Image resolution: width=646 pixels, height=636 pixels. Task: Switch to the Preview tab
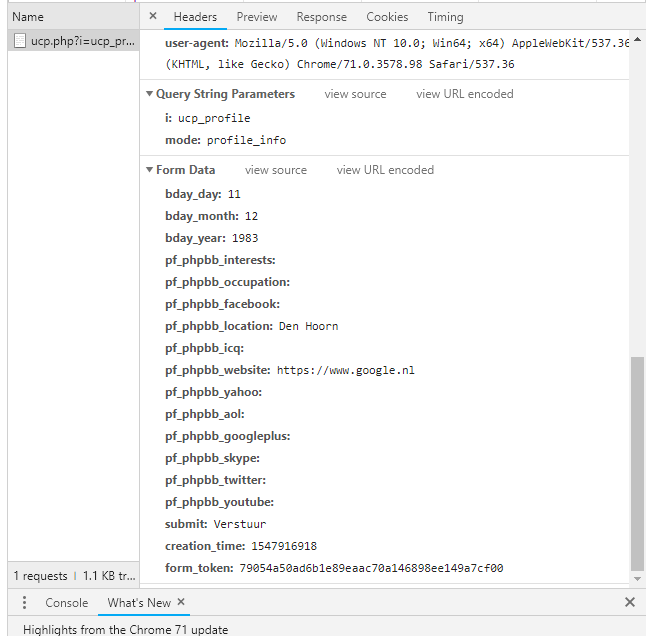257,17
